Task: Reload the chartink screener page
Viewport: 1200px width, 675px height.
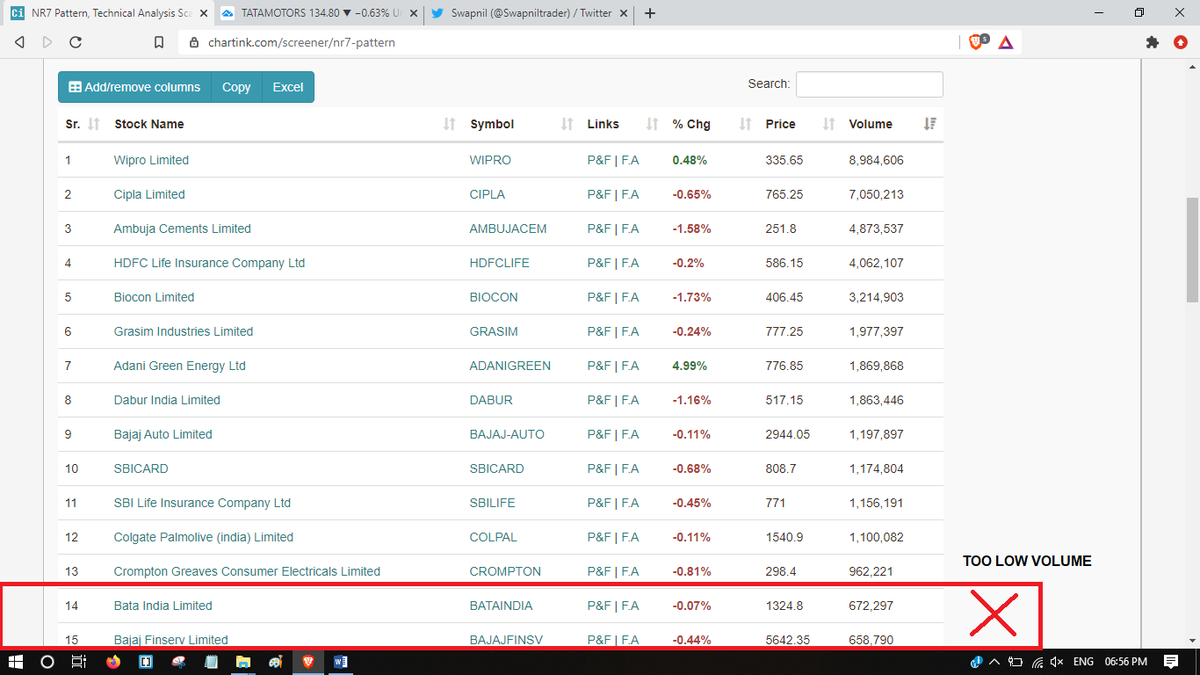Action: pos(75,42)
